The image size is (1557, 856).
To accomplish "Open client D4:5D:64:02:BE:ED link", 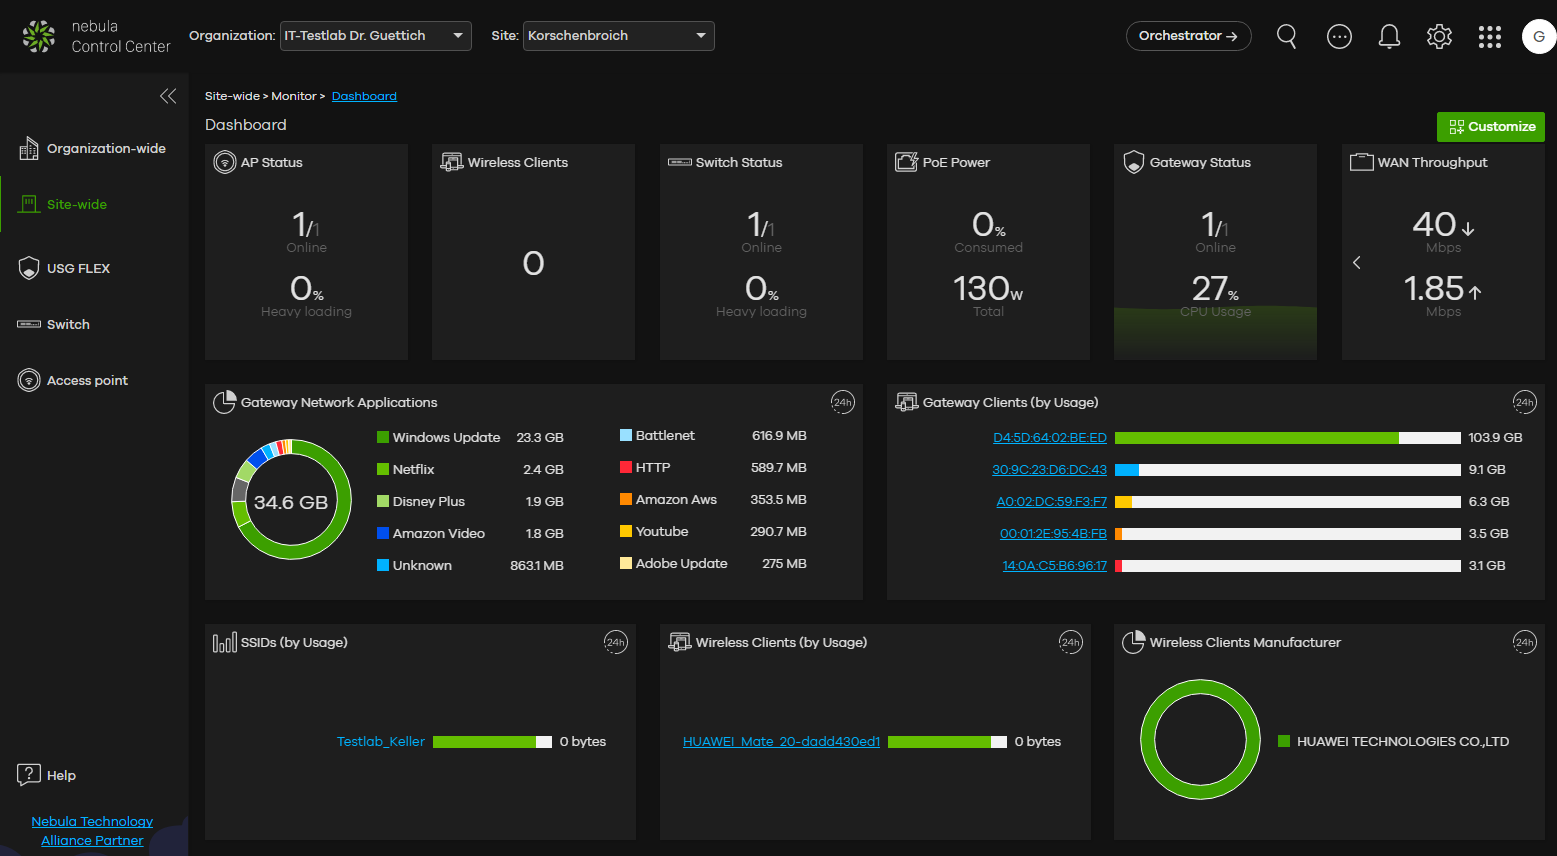I will 1049,438.
